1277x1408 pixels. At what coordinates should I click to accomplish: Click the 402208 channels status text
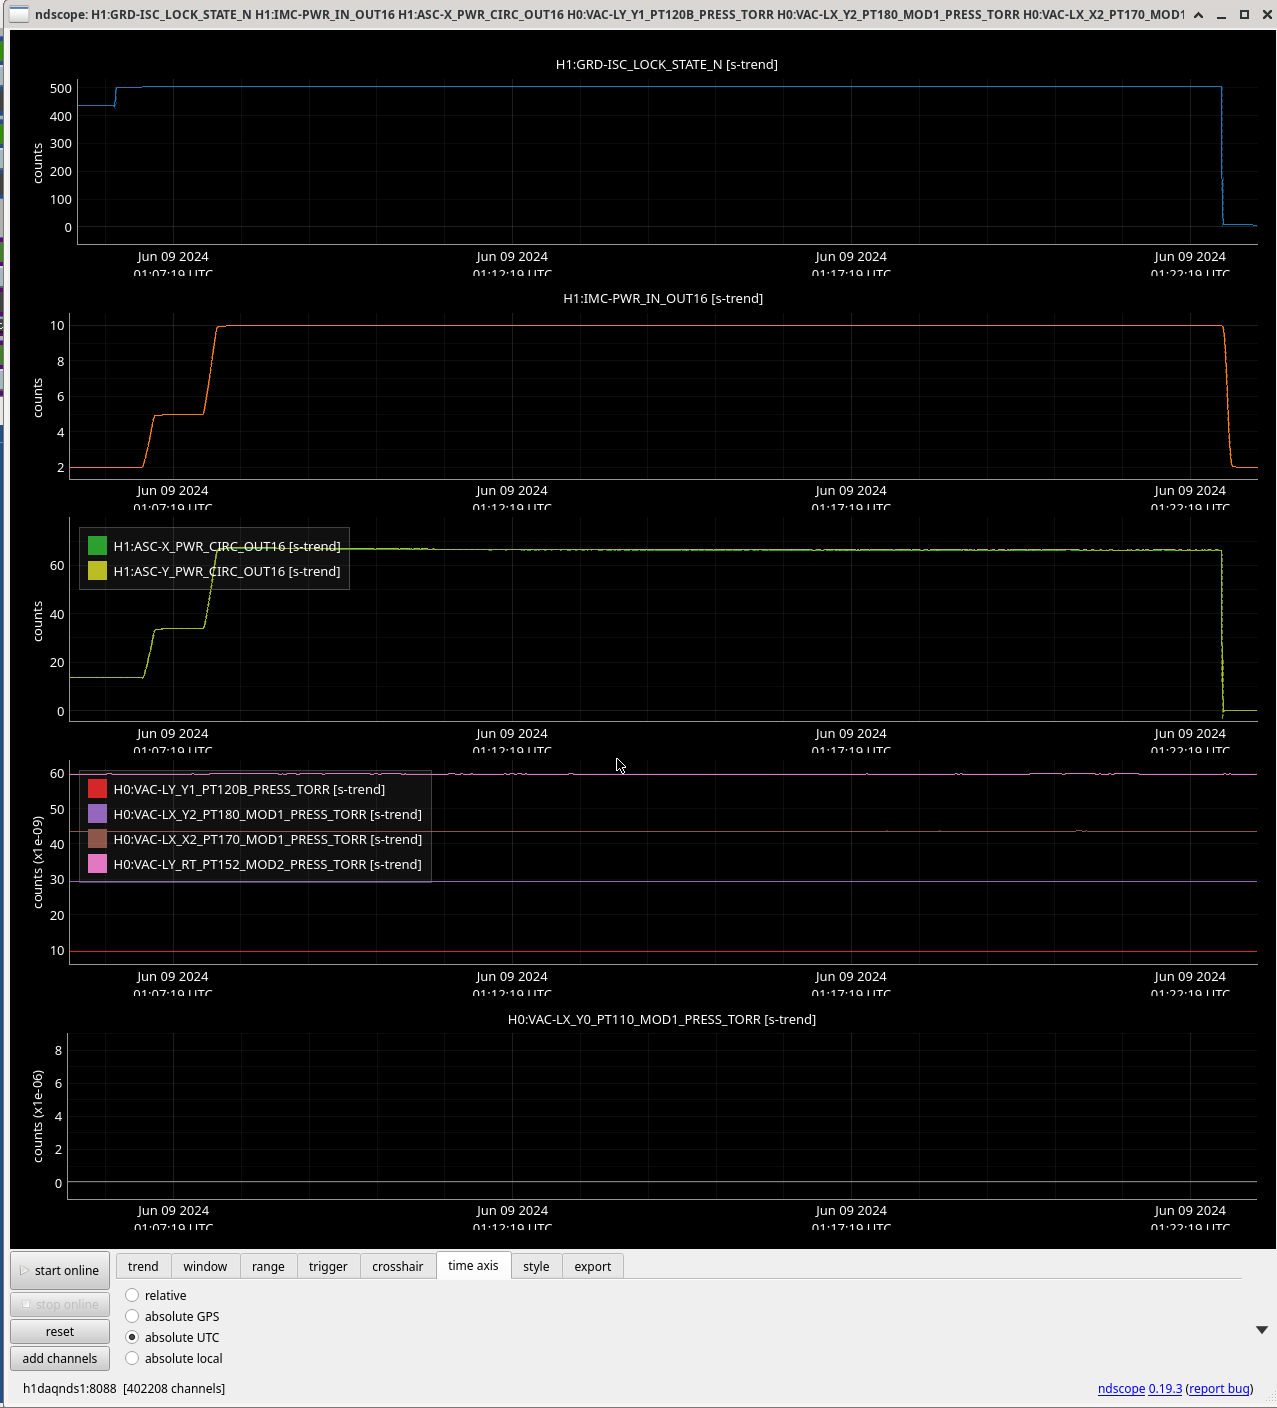tap(174, 1388)
